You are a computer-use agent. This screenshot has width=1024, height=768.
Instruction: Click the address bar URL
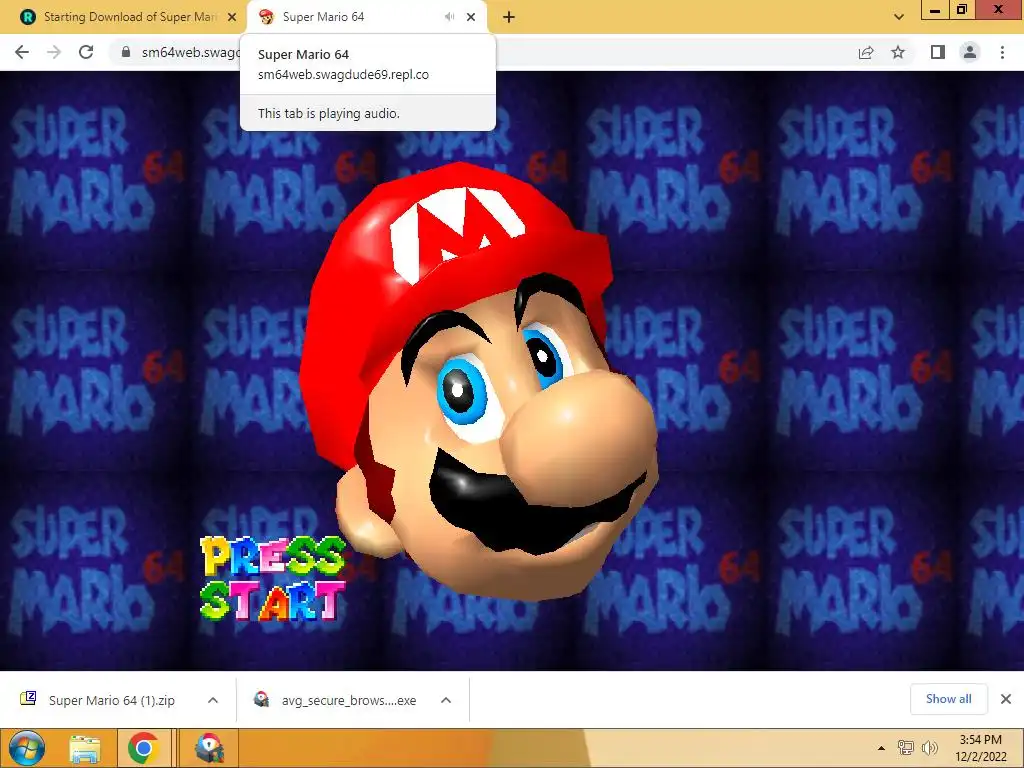point(189,52)
